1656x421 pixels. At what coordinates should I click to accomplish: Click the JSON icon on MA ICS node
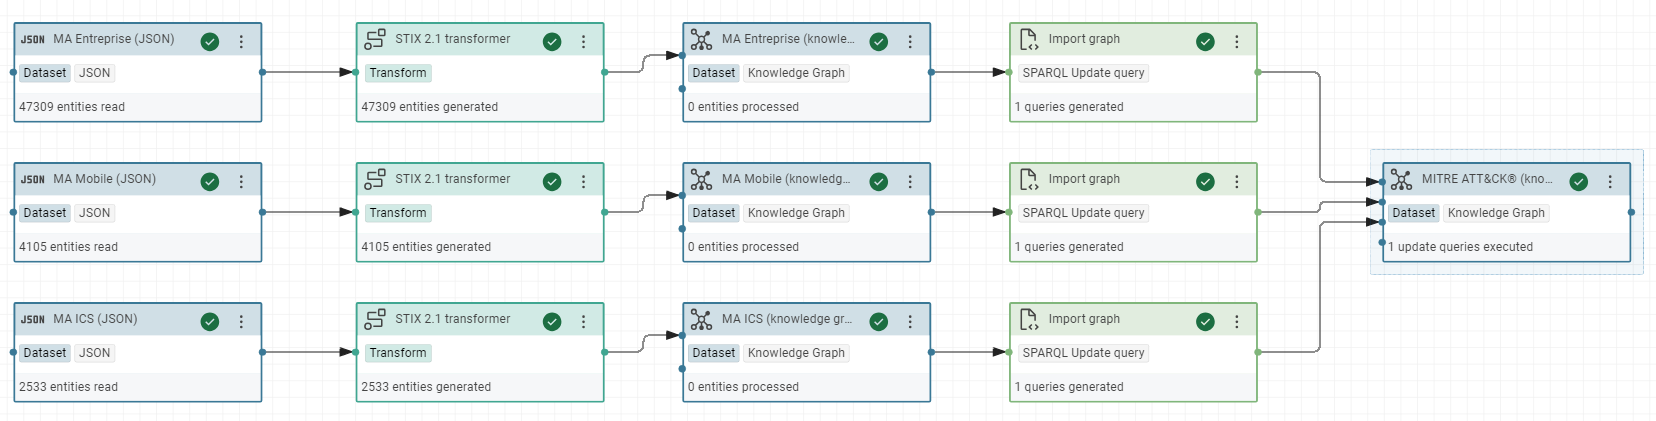[33, 320]
